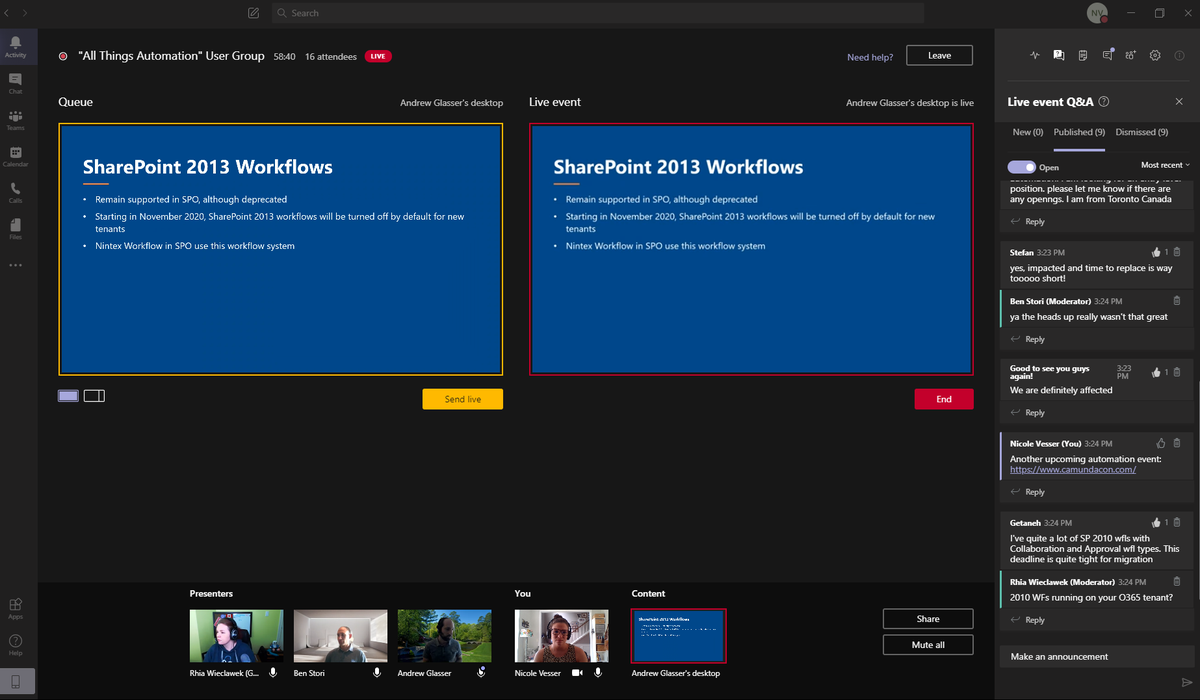Screen dimensions: 1200x700
Task: Click the mobile app download icon
Action: (x=16, y=681)
